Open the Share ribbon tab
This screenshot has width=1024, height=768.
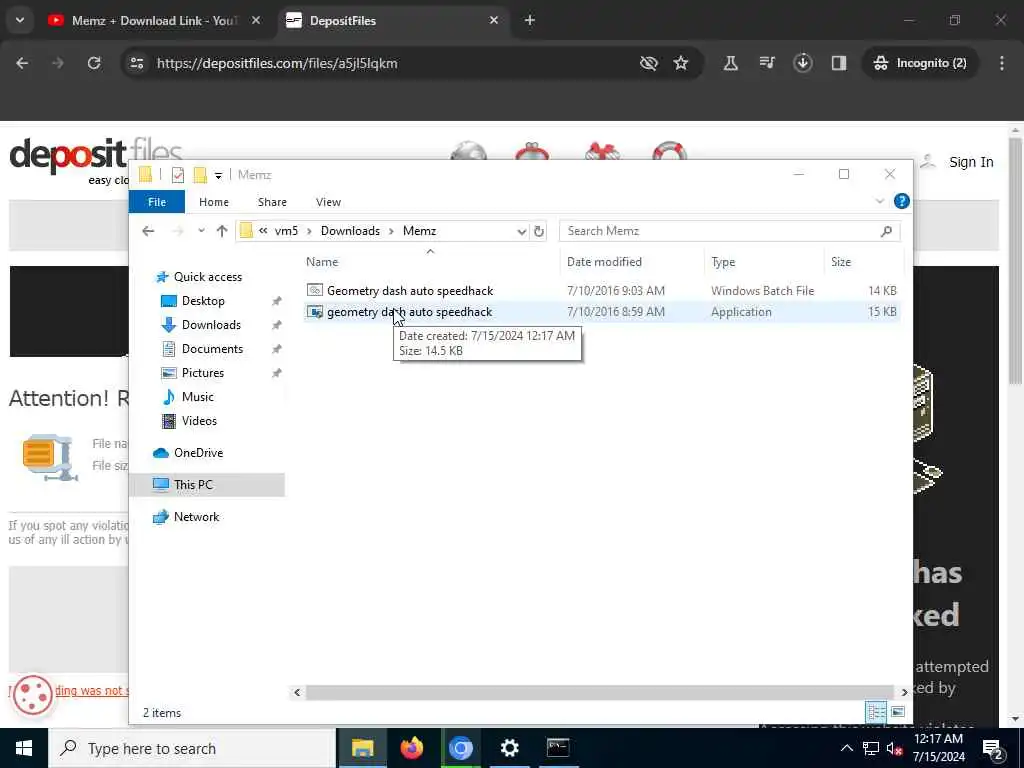pos(272,202)
